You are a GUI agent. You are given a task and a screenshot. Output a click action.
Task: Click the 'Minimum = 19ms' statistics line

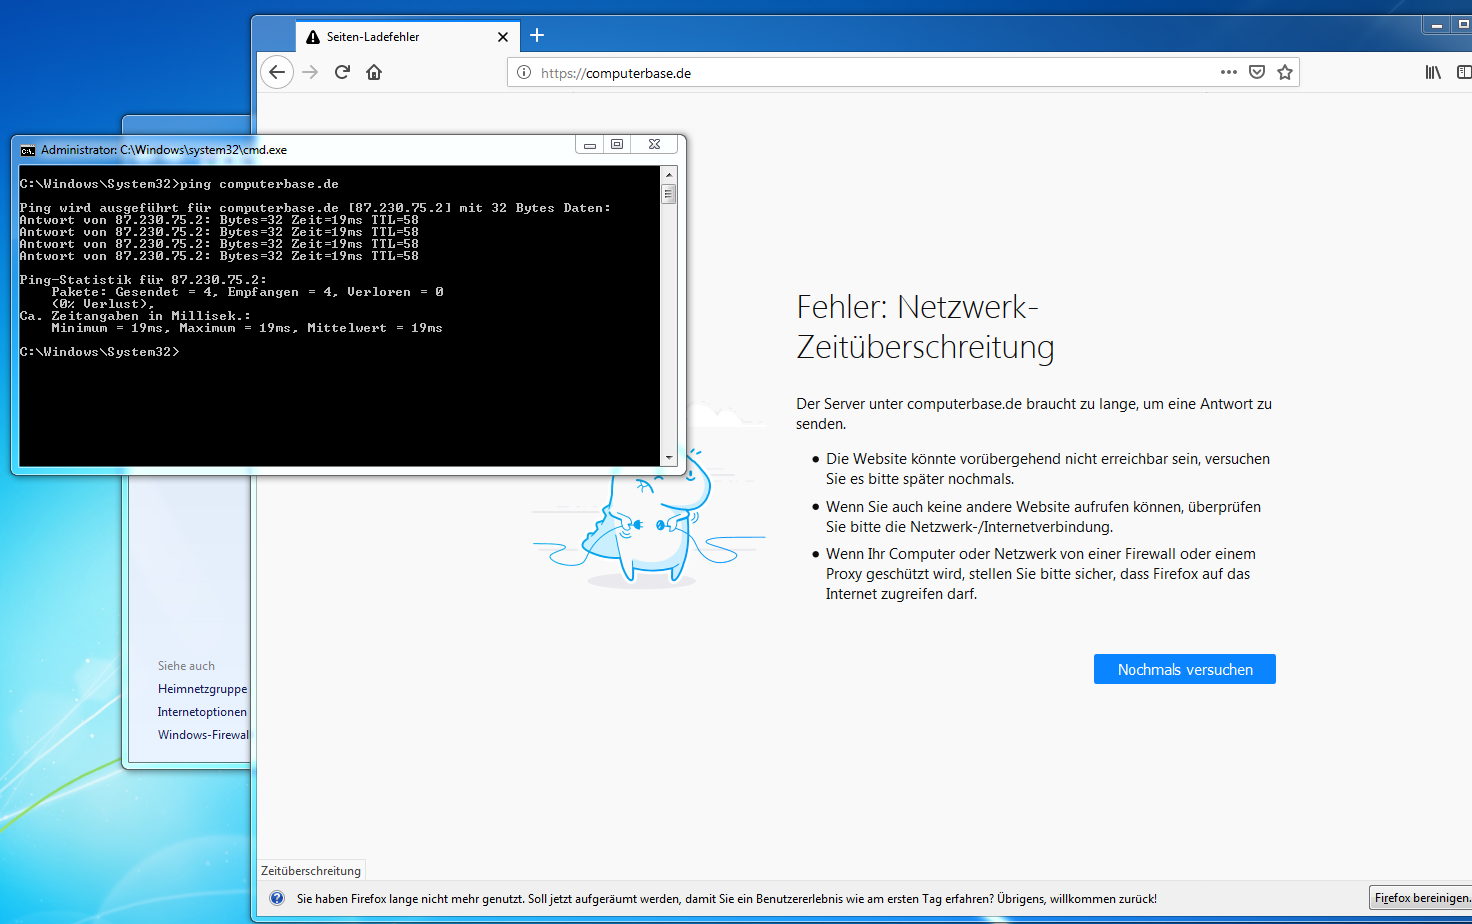(247, 328)
